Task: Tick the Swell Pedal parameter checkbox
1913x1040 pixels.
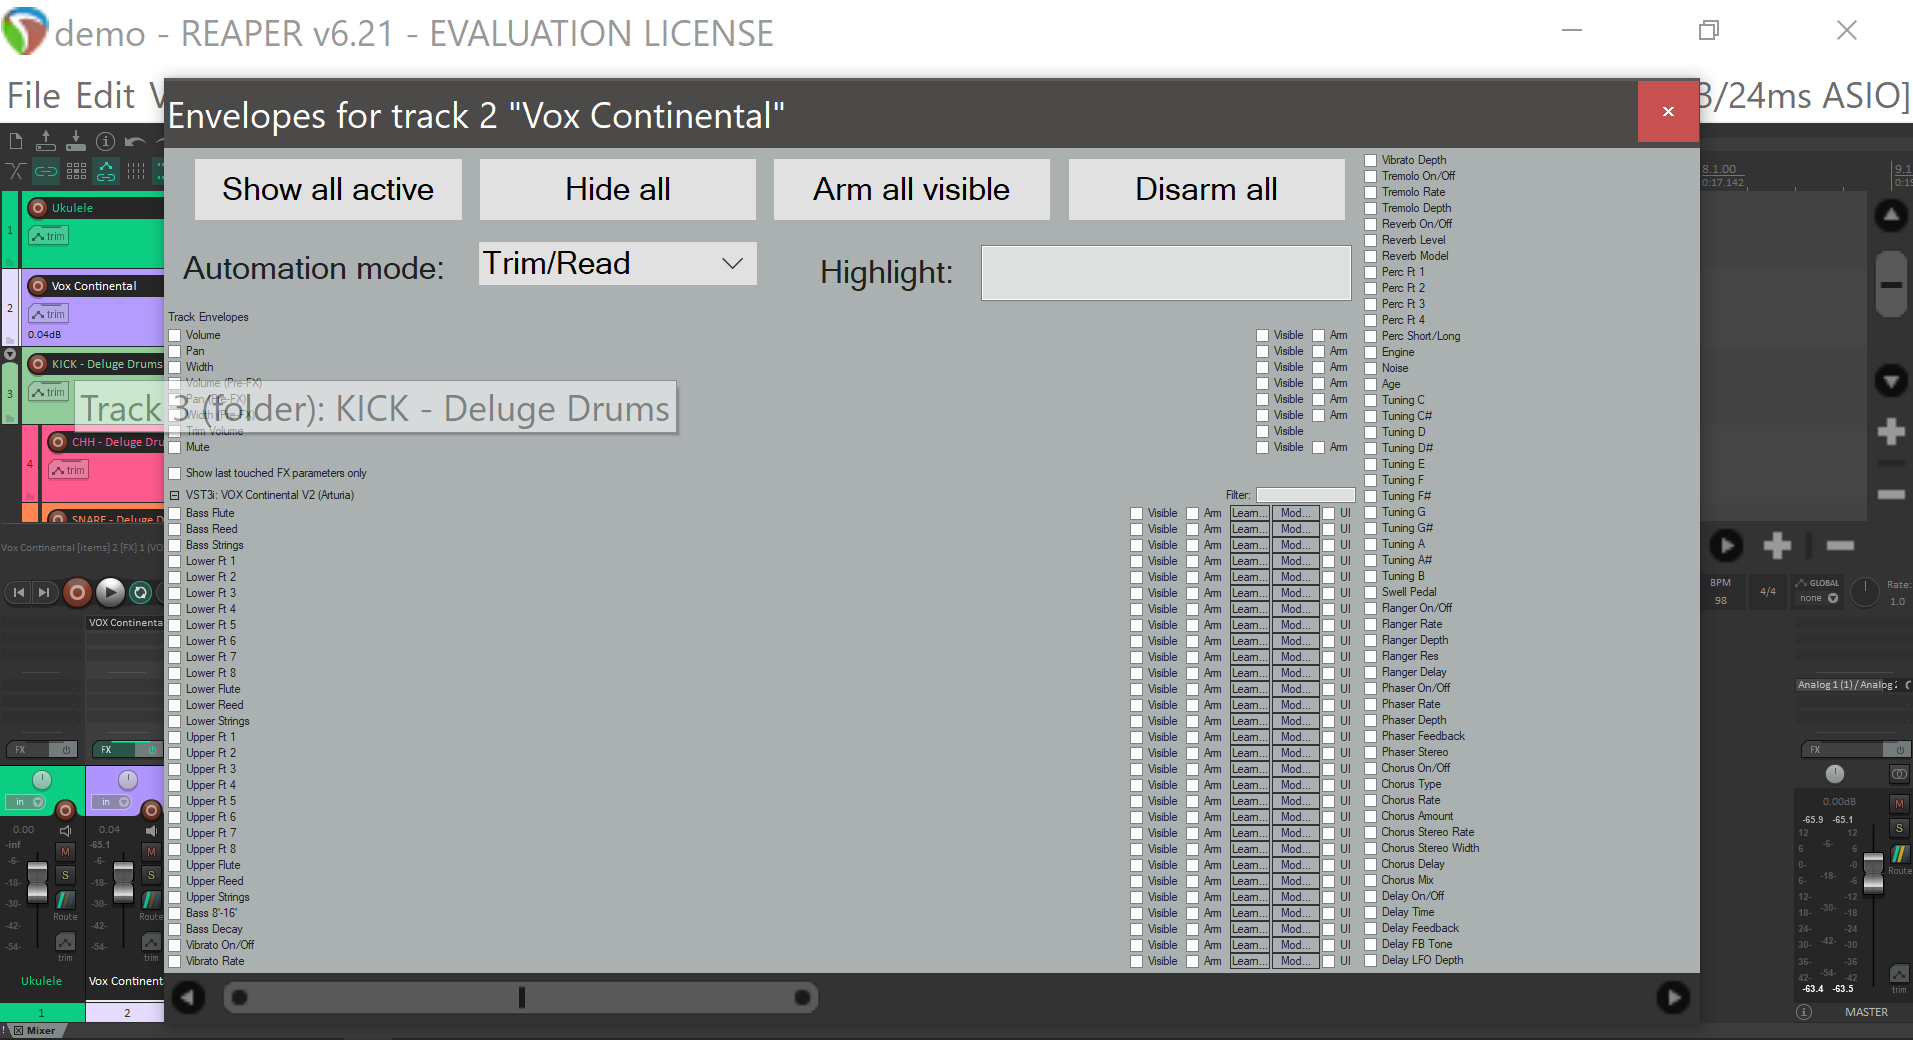Action: (x=1371, y=593)
